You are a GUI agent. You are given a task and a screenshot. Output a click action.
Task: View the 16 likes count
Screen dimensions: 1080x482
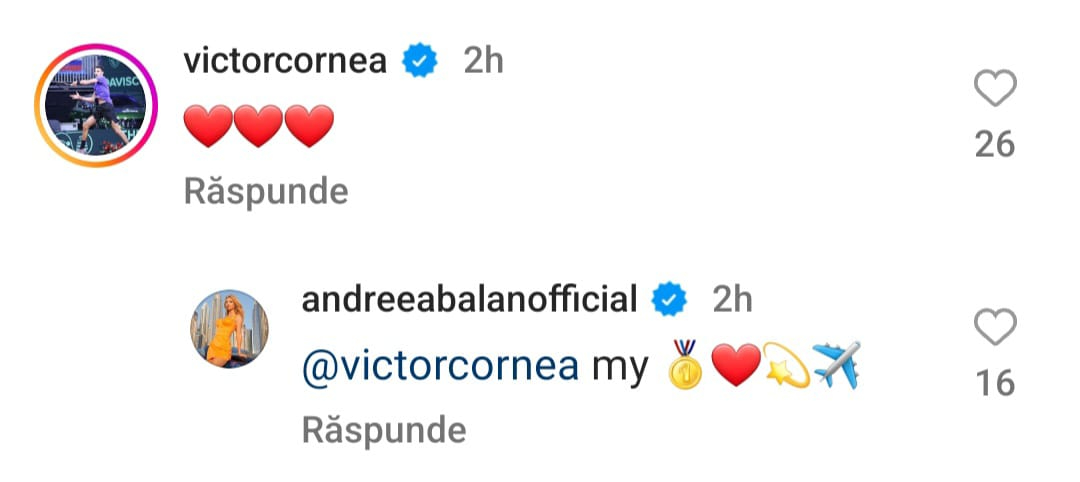click(994, 383)
